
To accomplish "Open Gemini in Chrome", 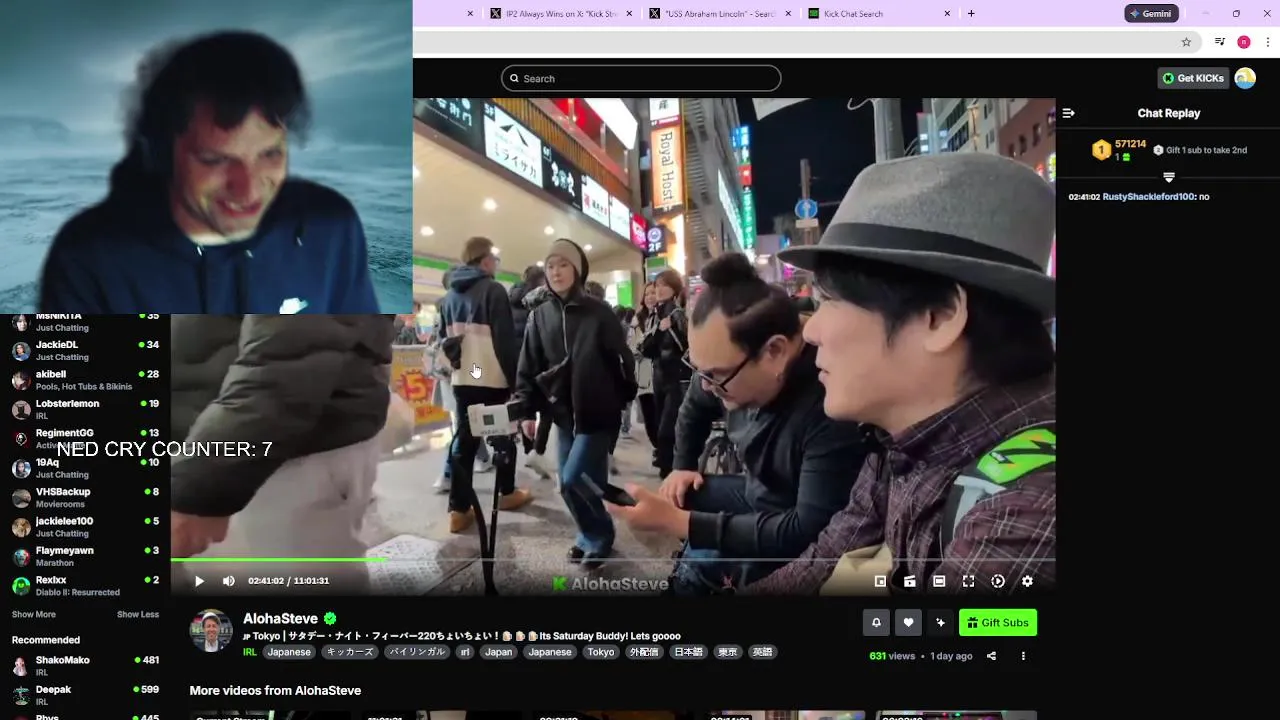I will 1151,13.
